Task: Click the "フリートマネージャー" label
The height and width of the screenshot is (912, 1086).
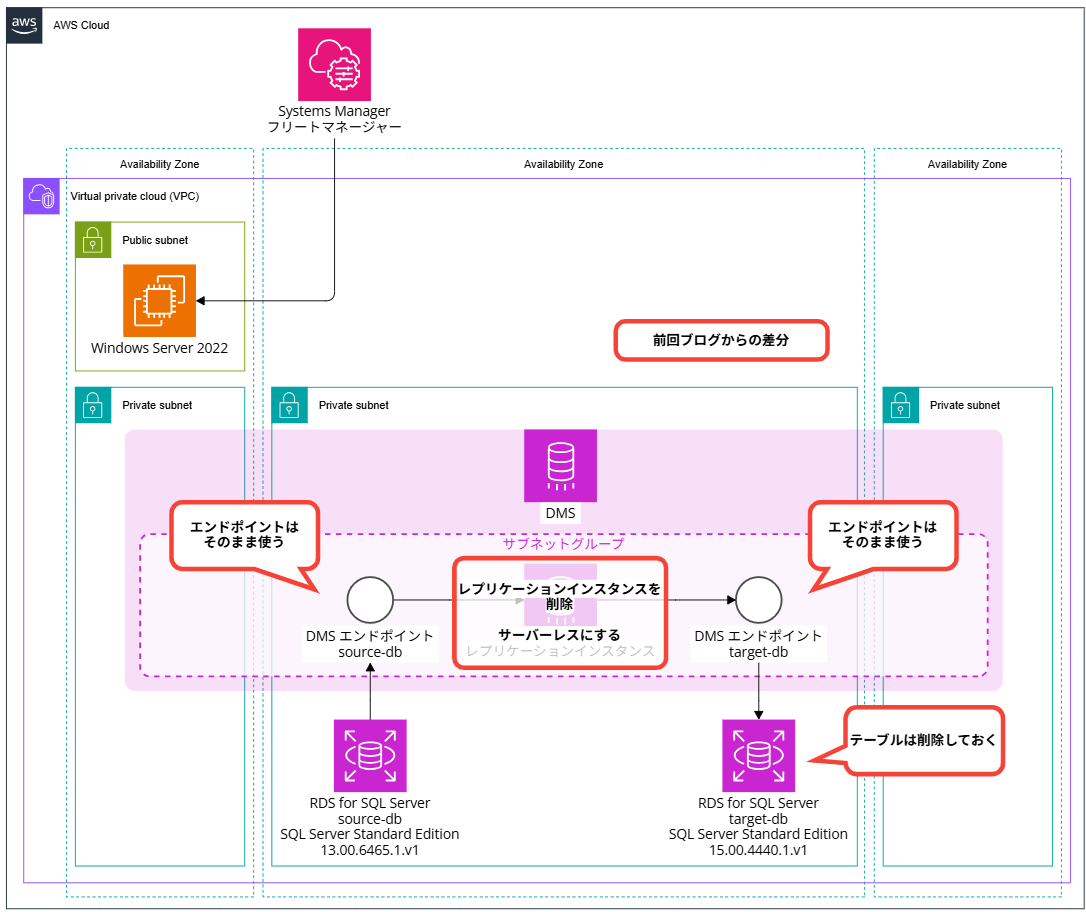Action: [335, 127]
